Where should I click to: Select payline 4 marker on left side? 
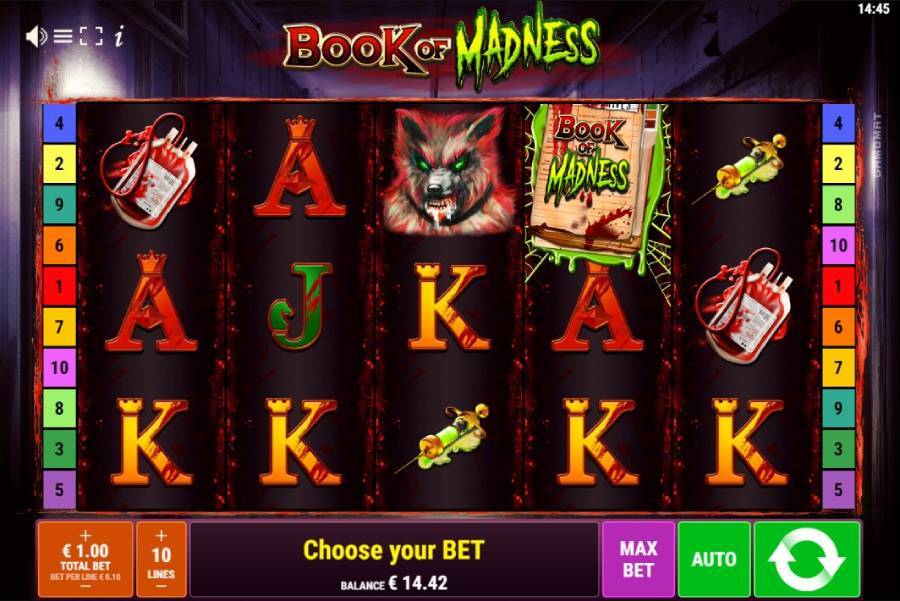pyautogui.click(x=59, y=123)
